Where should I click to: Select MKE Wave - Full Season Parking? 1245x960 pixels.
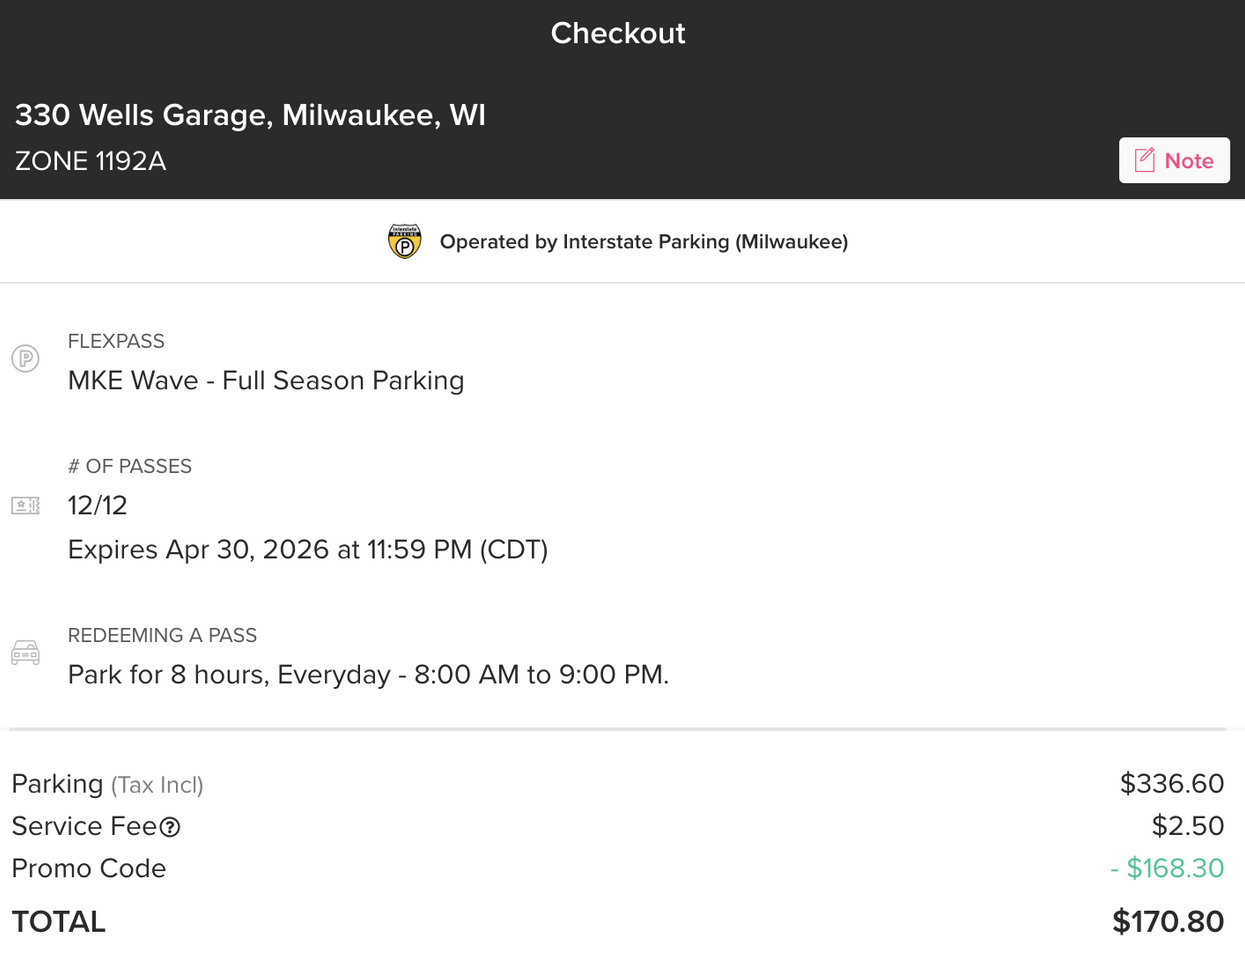(x=266, y=380)
